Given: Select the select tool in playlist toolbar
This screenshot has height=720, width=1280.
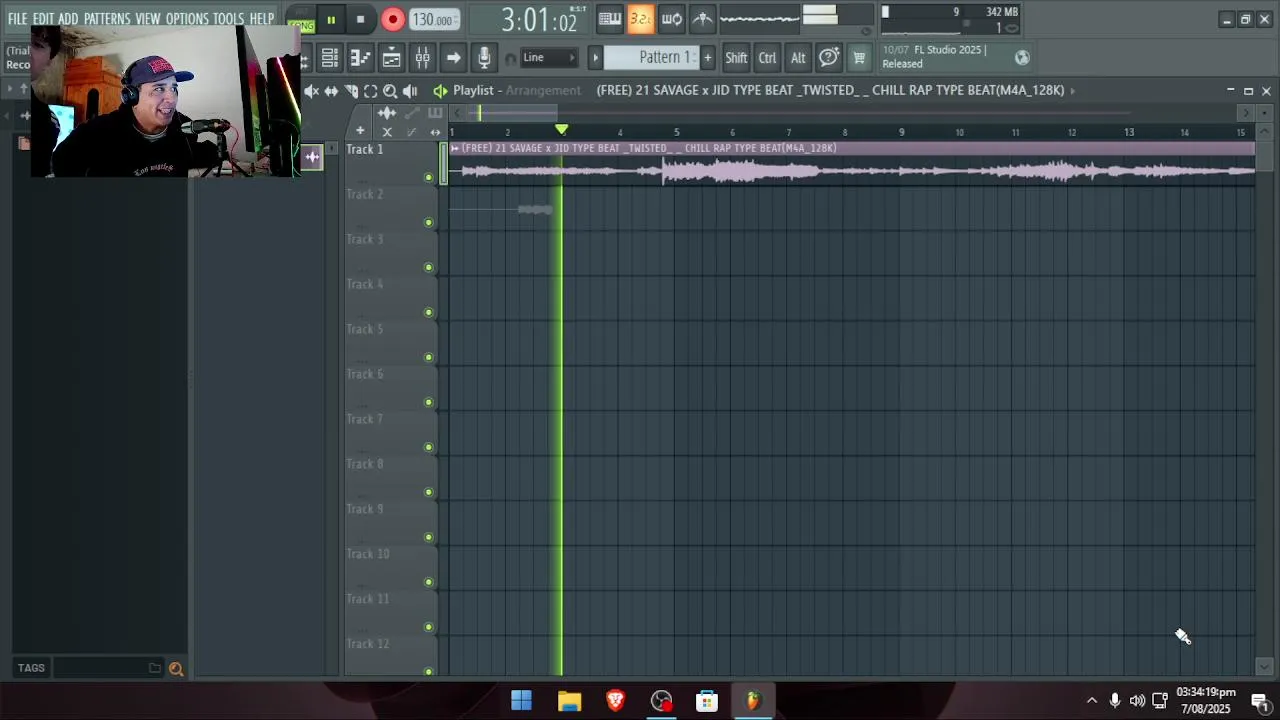Looking at the screenshot, I should click(370, 91).
